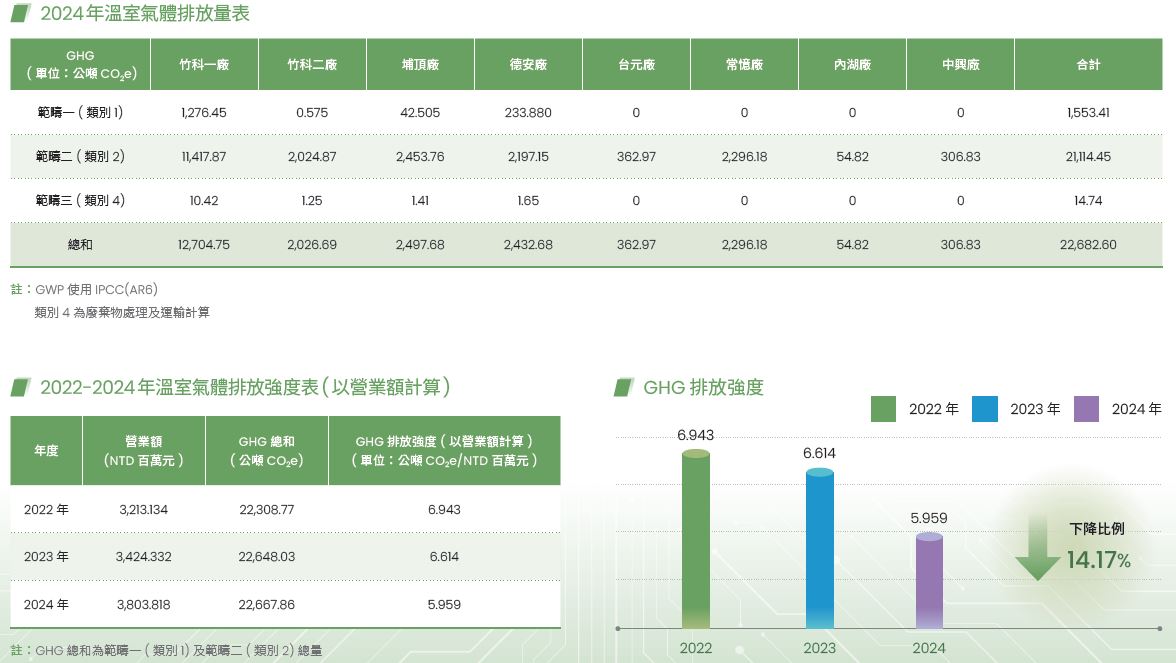Click the 內湖廠 column header
This screenshot has width=1176, height=663.
pyautogui.click(x=852, y=65)
